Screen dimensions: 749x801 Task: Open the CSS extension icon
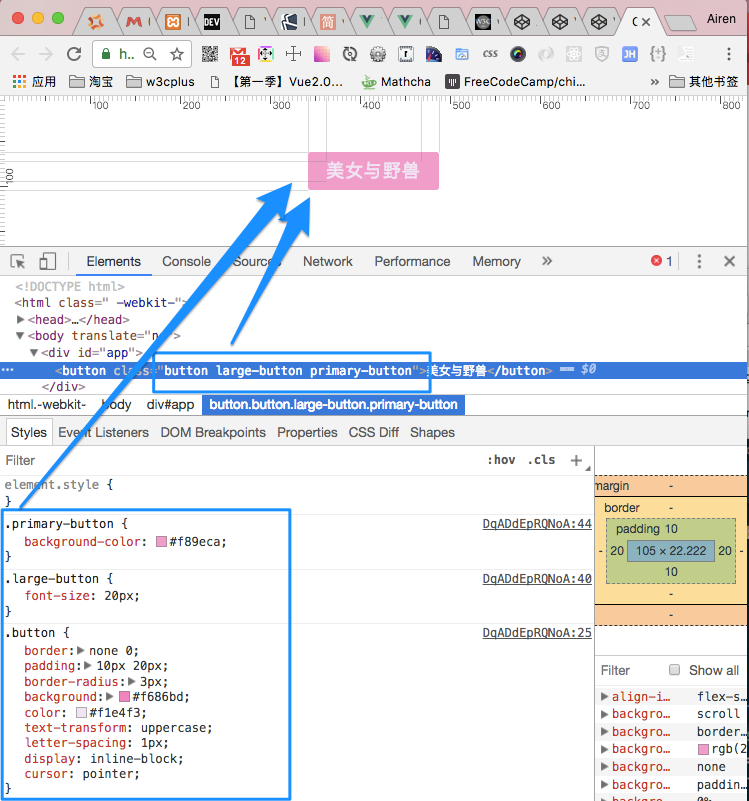(490, 54)
